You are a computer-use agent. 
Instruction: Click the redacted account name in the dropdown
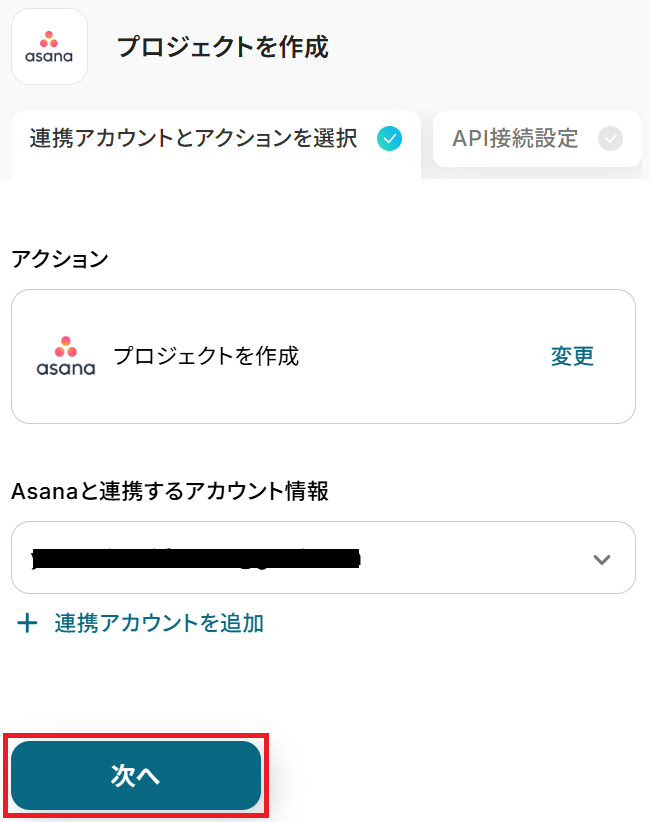195,558
